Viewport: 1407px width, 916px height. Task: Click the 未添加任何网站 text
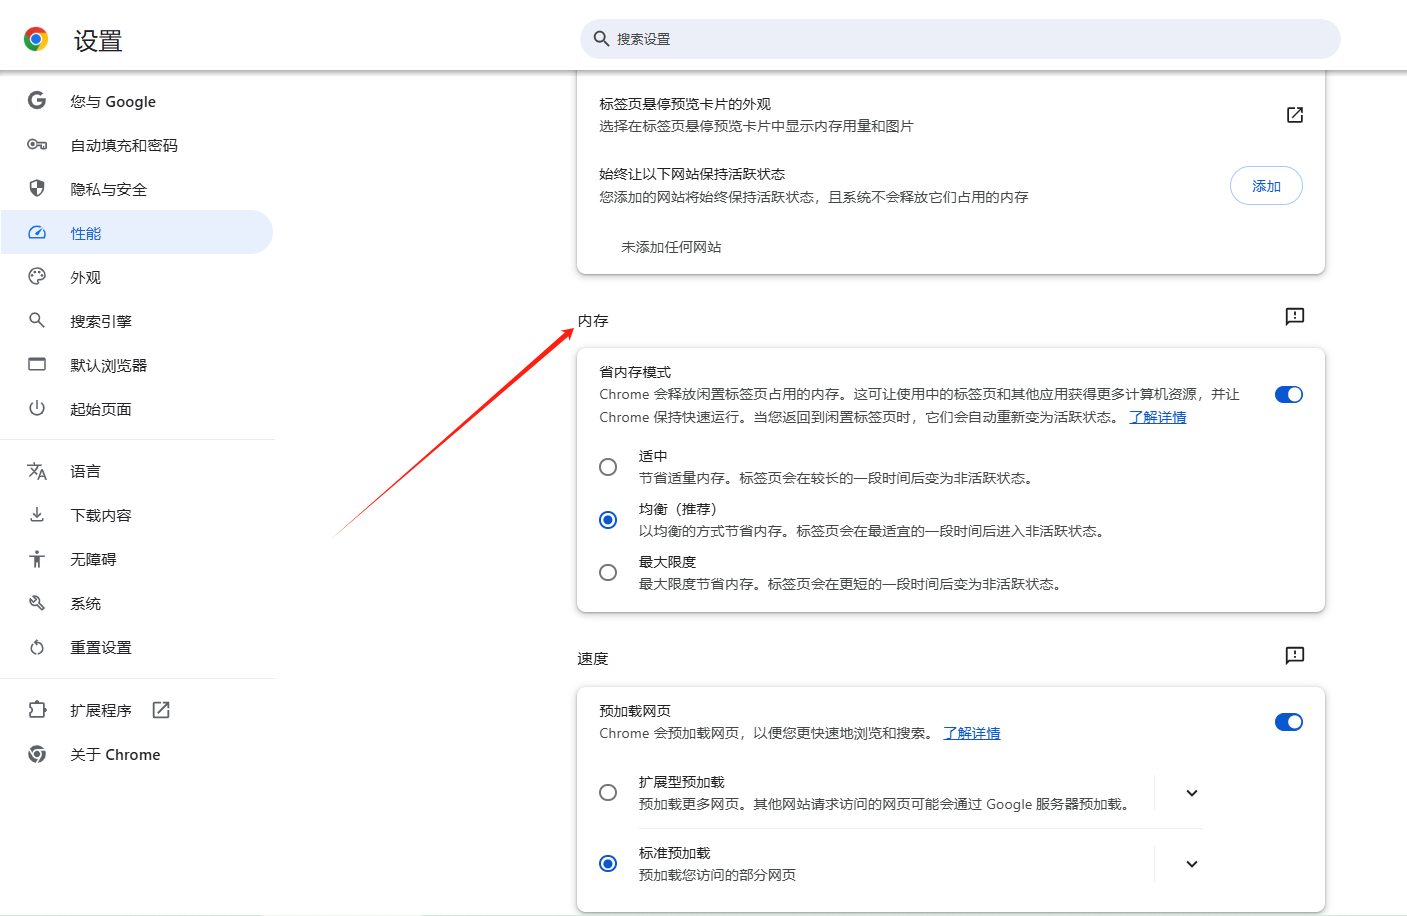point(671,247)
